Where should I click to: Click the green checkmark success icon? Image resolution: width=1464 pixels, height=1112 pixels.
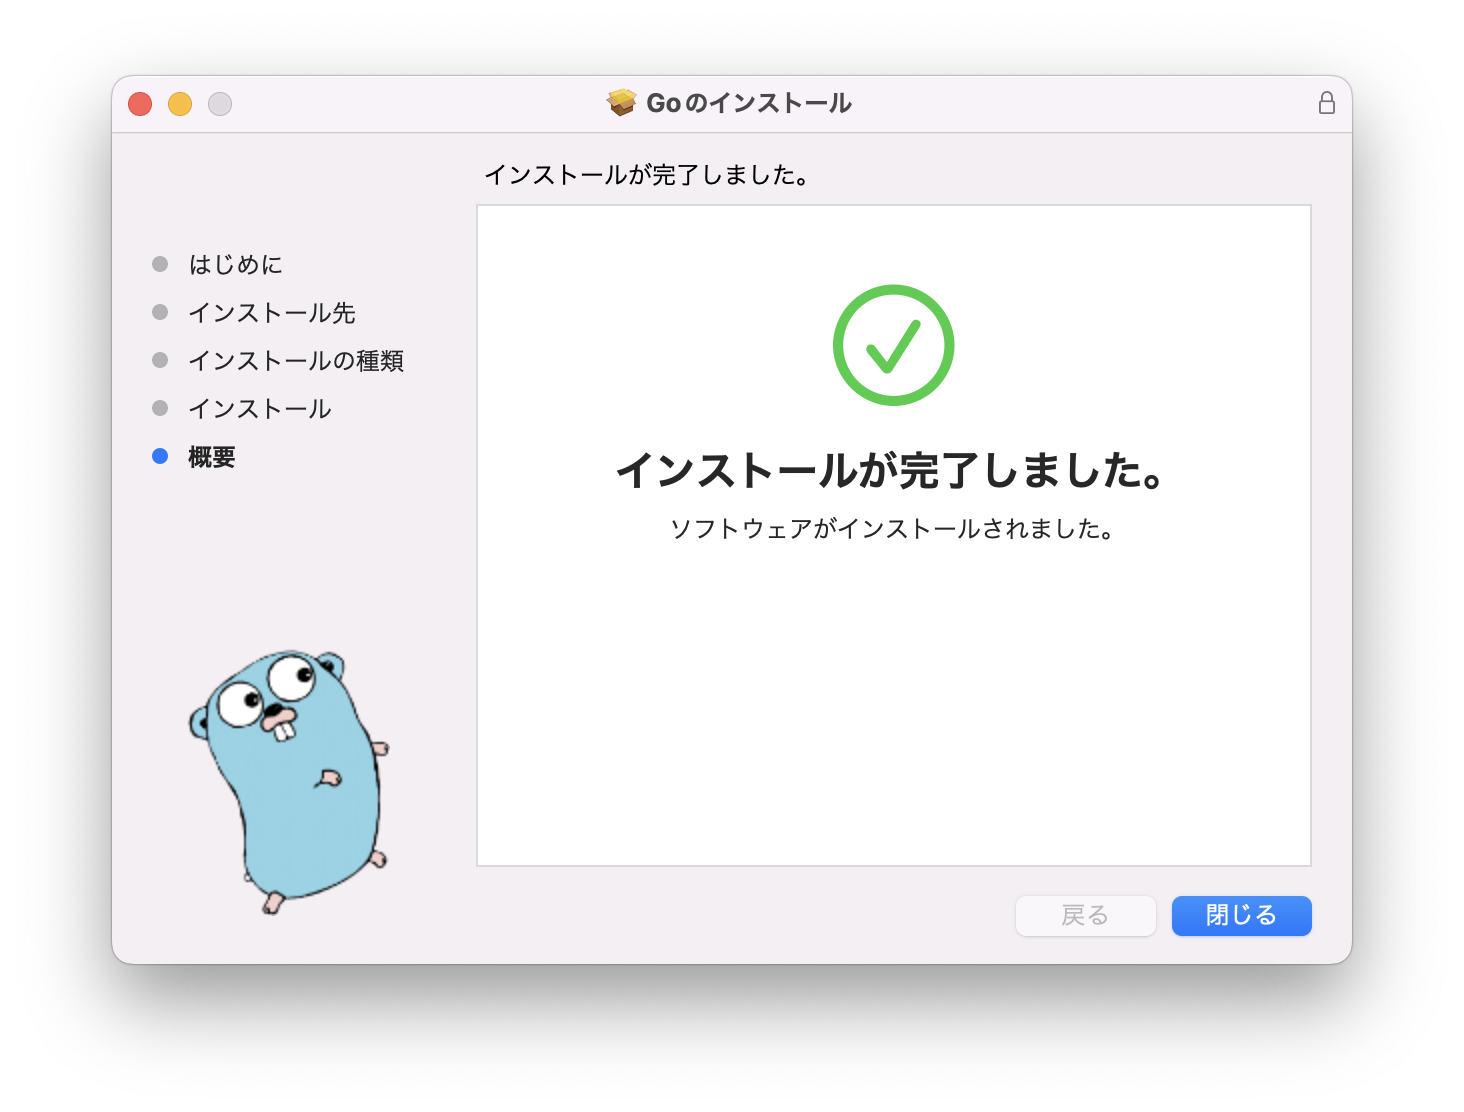pos(893,343)
